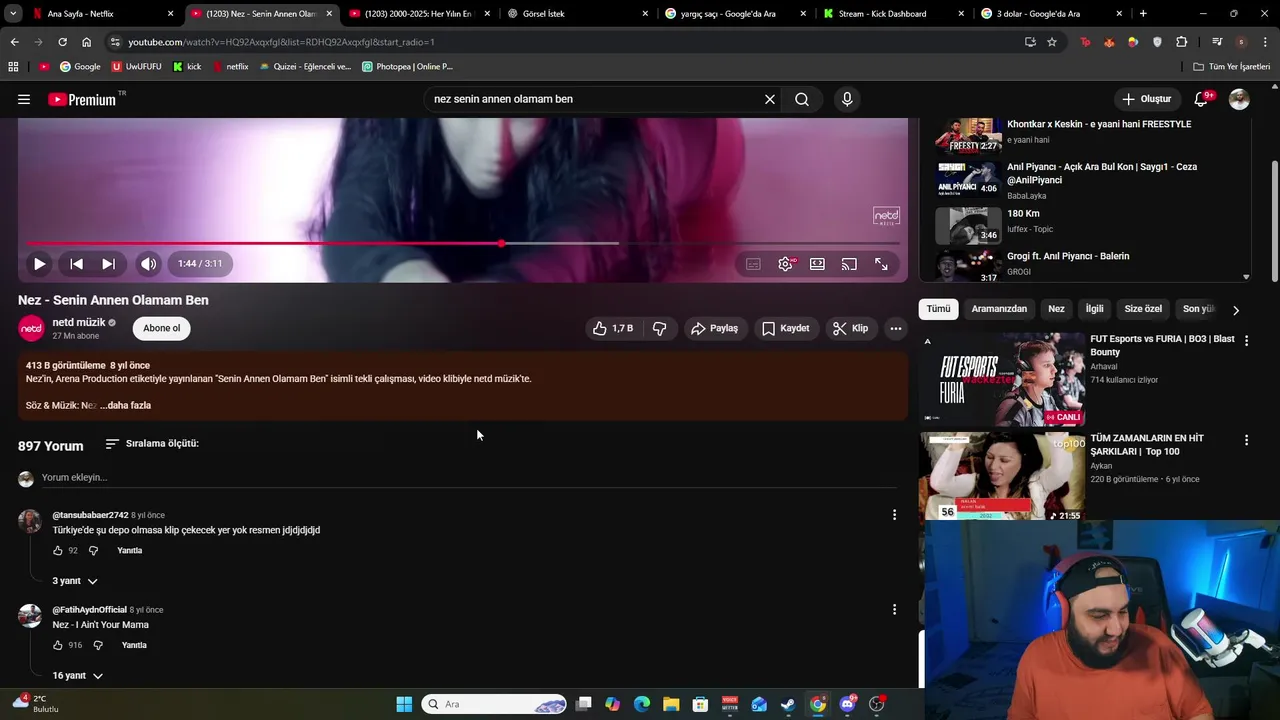Close the Görsel İstek browser tab
Viewport: 1280px width, 720px height.
(646, 14)
